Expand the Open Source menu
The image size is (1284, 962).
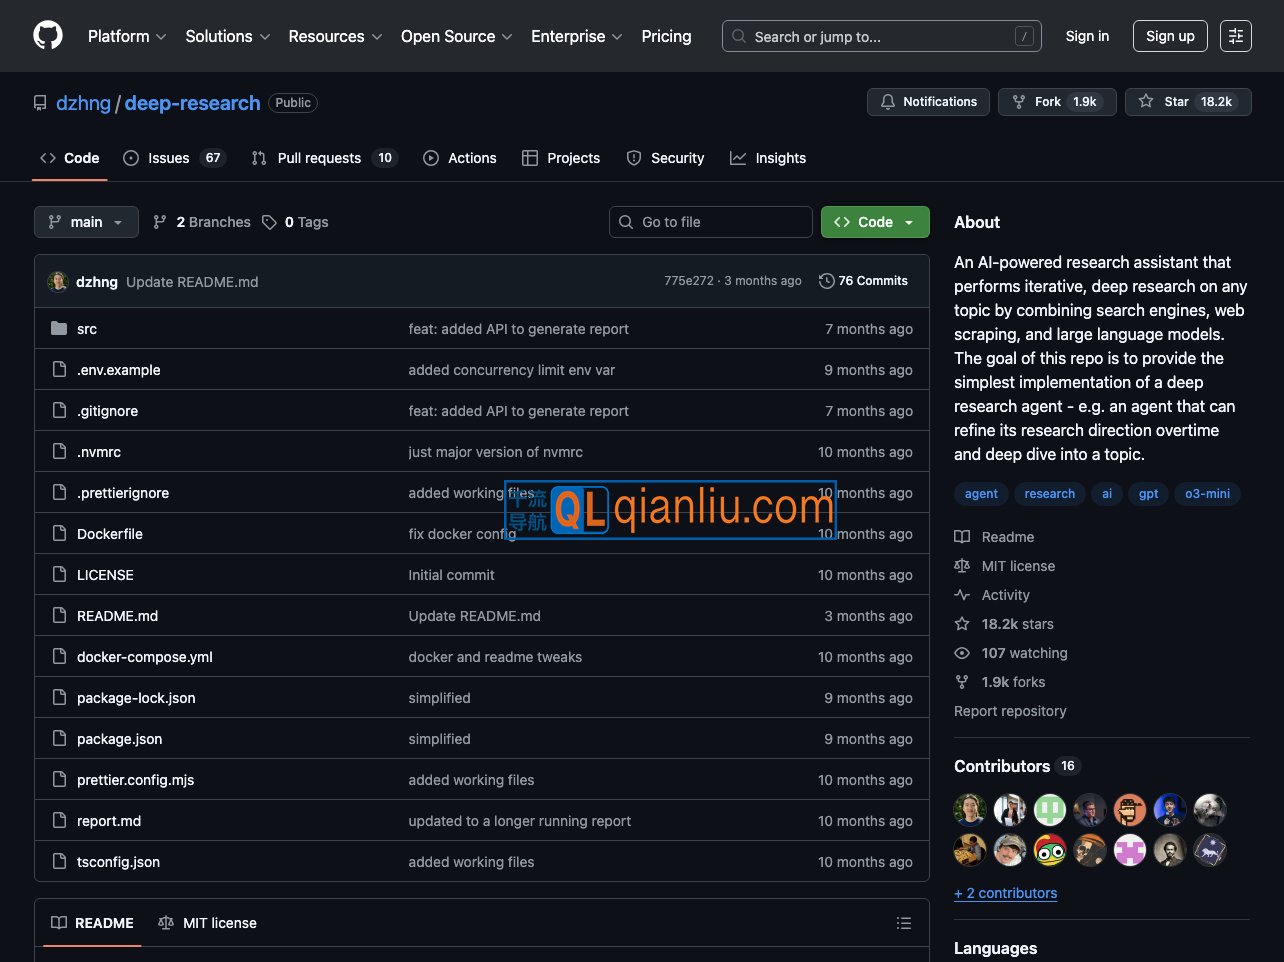click(x=456, y=36)
